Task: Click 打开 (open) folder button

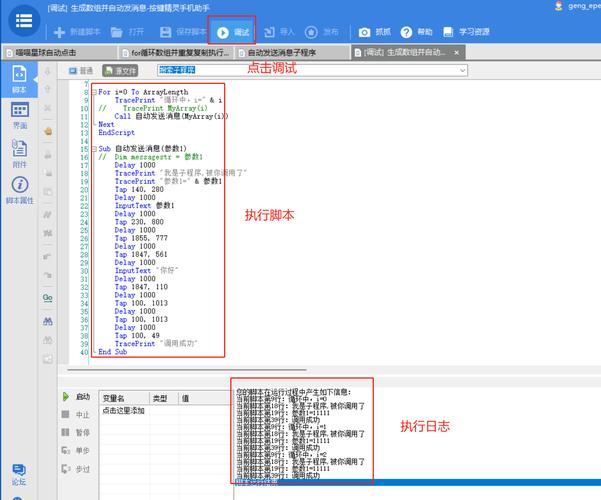Action: click(x=127, y=32)
